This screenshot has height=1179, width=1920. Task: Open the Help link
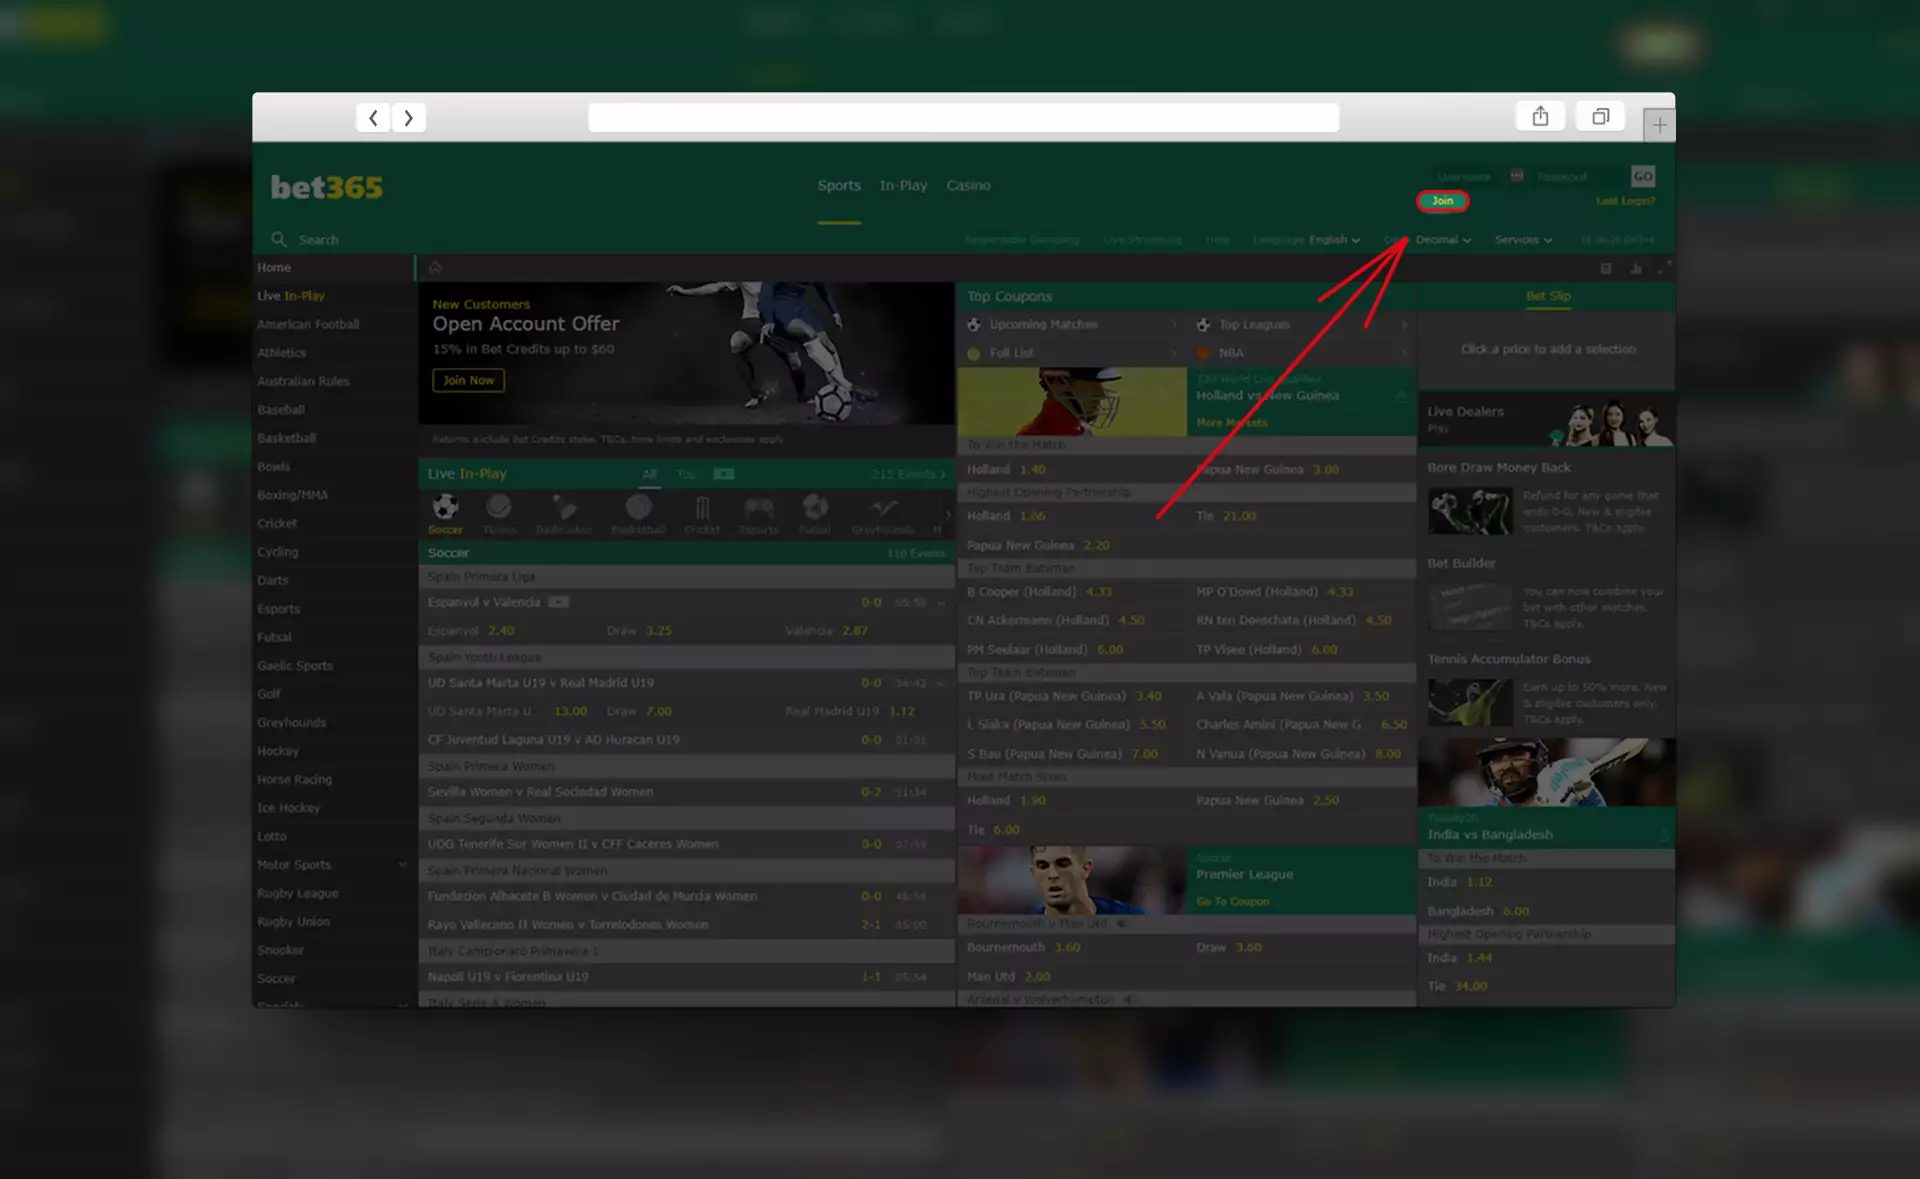(x=1217, y=240)
